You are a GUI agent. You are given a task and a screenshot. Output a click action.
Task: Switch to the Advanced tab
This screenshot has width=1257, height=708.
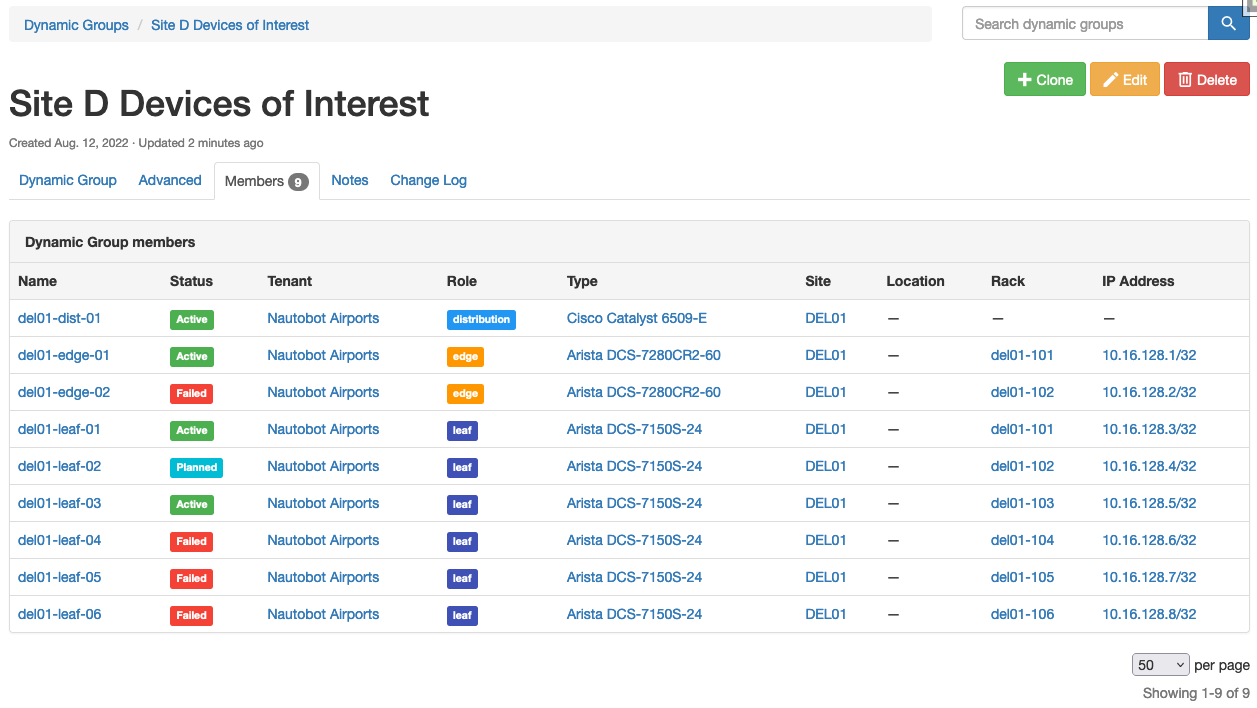170,180
